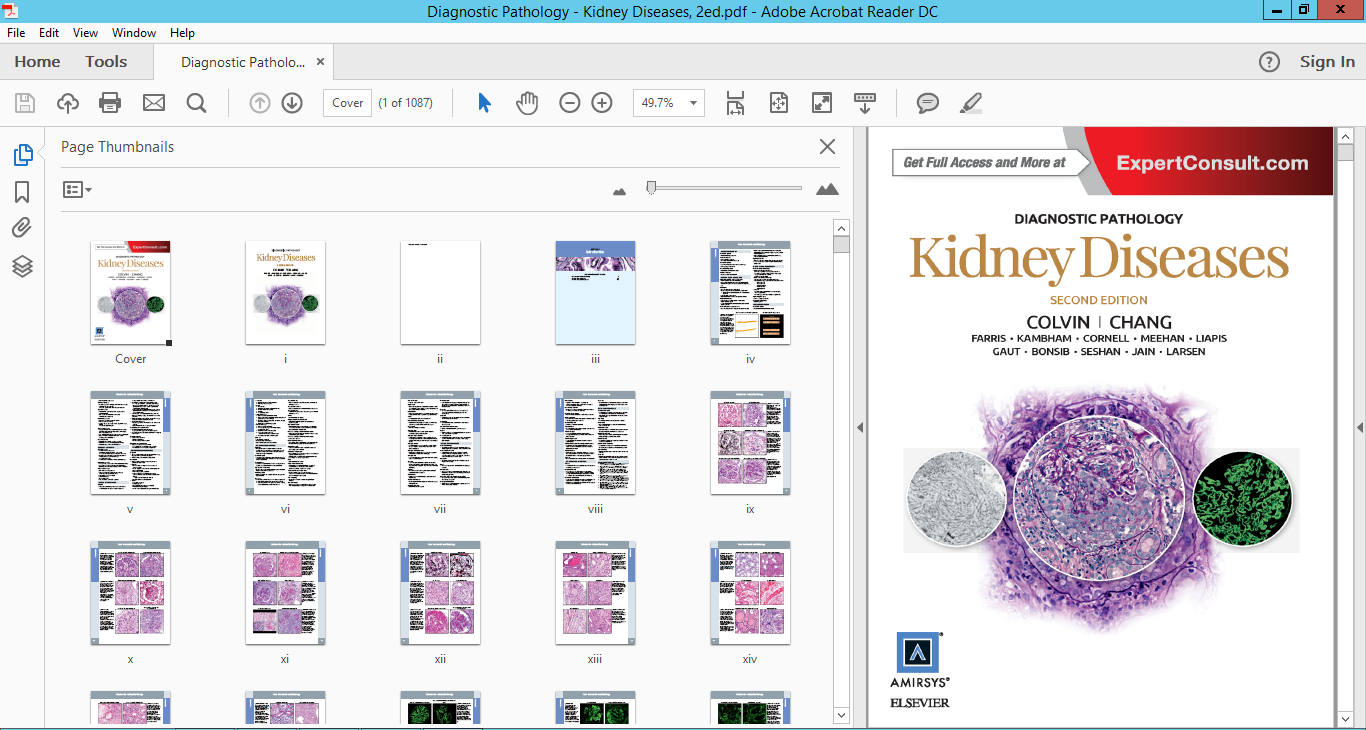
Task: Open the View menu
Action: [86, 33]
